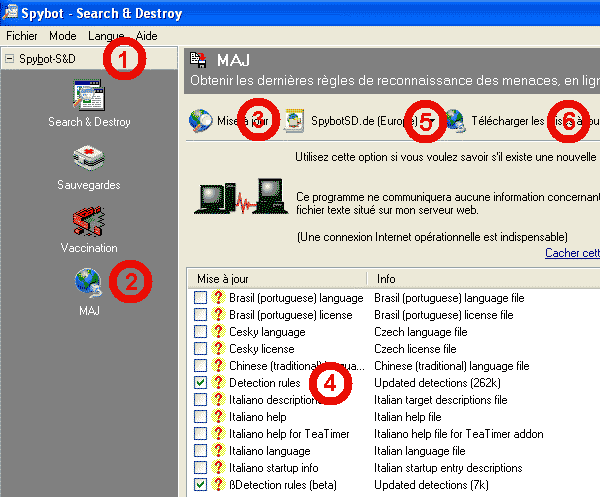This screenshot has width=600, height=497.
Task: Check the Chinese (traditional) language checkbox
Action: click(201, 365)
